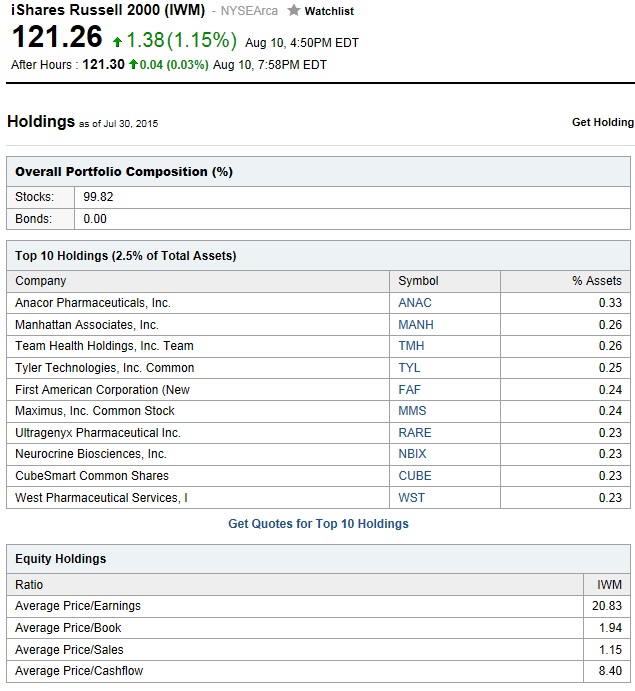Click Get Quotes for Top 10 Holdings
This screenshot has width=635, height=691.
coord(318,524)
